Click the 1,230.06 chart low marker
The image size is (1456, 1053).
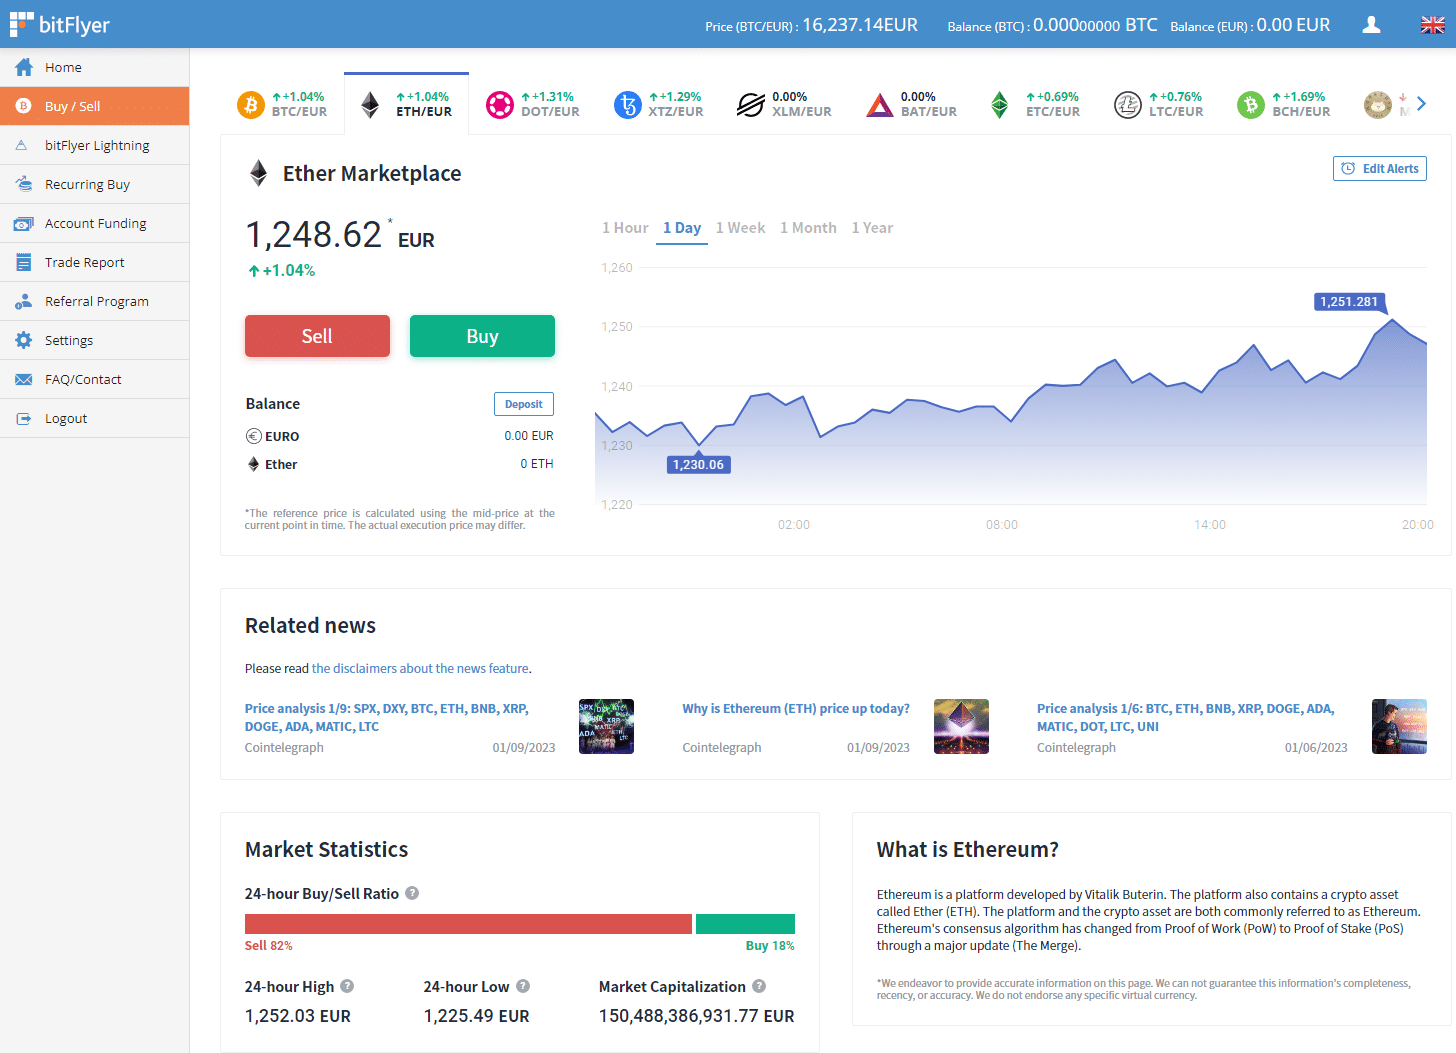point(698,464)
